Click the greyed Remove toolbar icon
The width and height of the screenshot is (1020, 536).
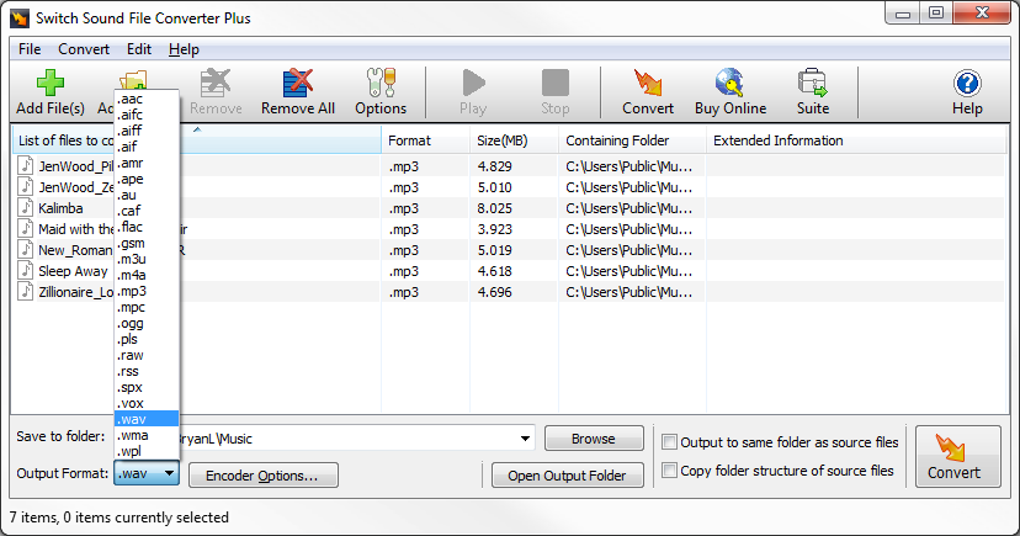[x=215, y=83]
